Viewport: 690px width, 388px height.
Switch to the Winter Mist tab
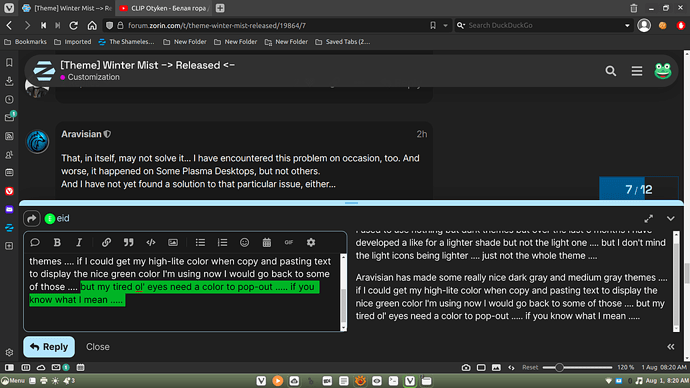point(66,8)
